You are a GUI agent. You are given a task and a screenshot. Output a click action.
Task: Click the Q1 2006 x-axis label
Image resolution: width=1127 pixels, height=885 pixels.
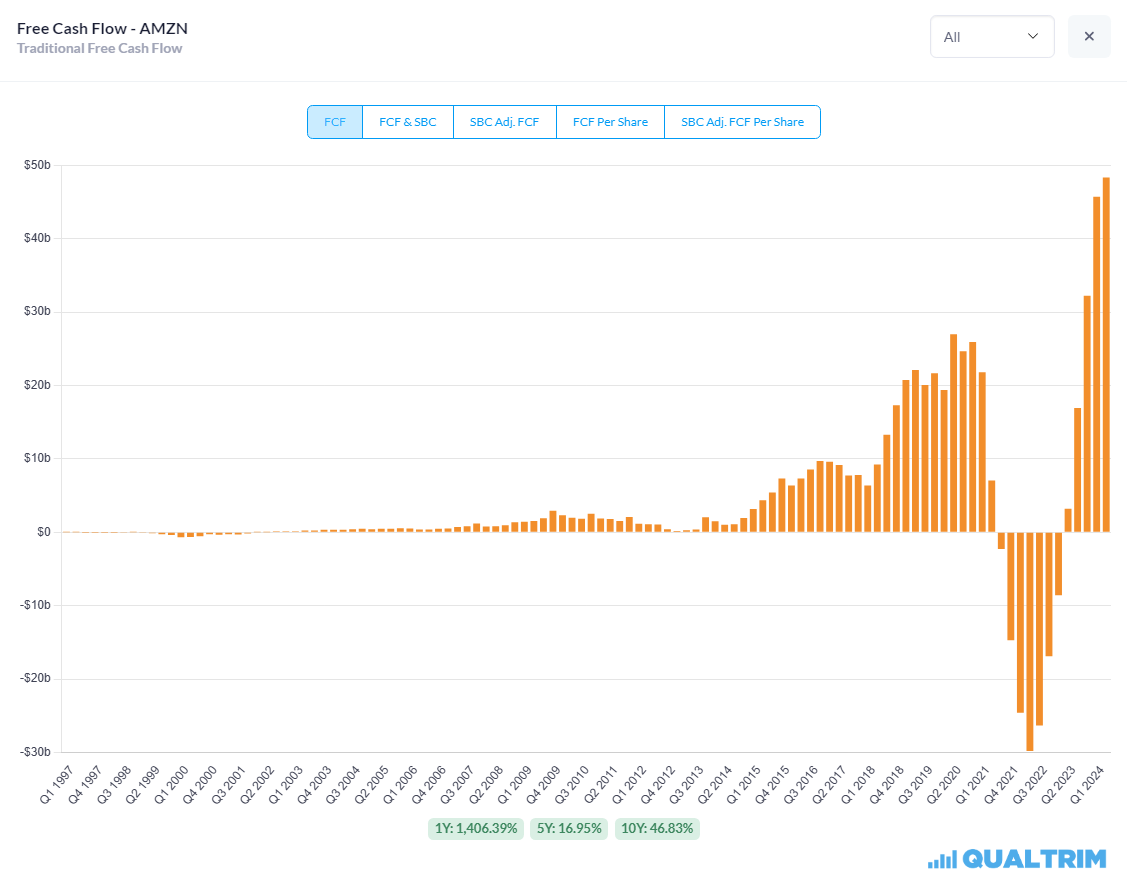tap(400, 785)
